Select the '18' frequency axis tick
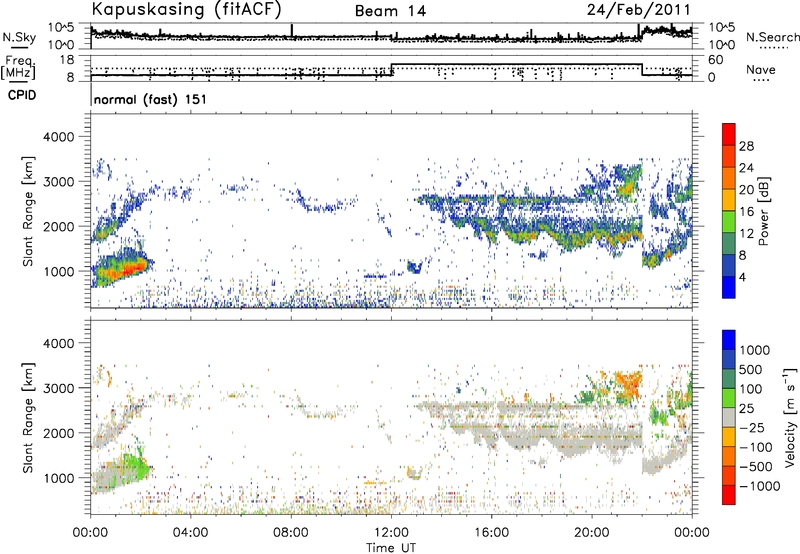This screenshot has width=800, height=554. coord(67,60)
